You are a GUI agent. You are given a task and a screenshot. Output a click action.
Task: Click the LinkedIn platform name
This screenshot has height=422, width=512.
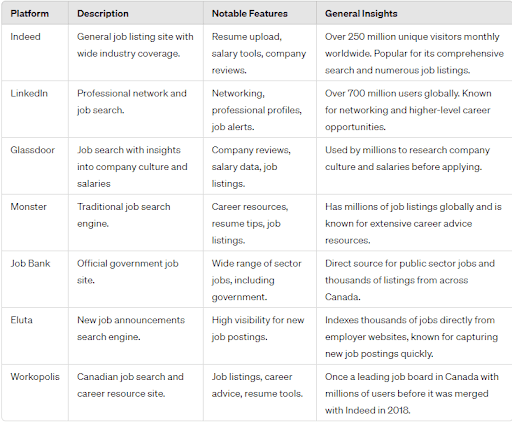click(x=29, y=93)
